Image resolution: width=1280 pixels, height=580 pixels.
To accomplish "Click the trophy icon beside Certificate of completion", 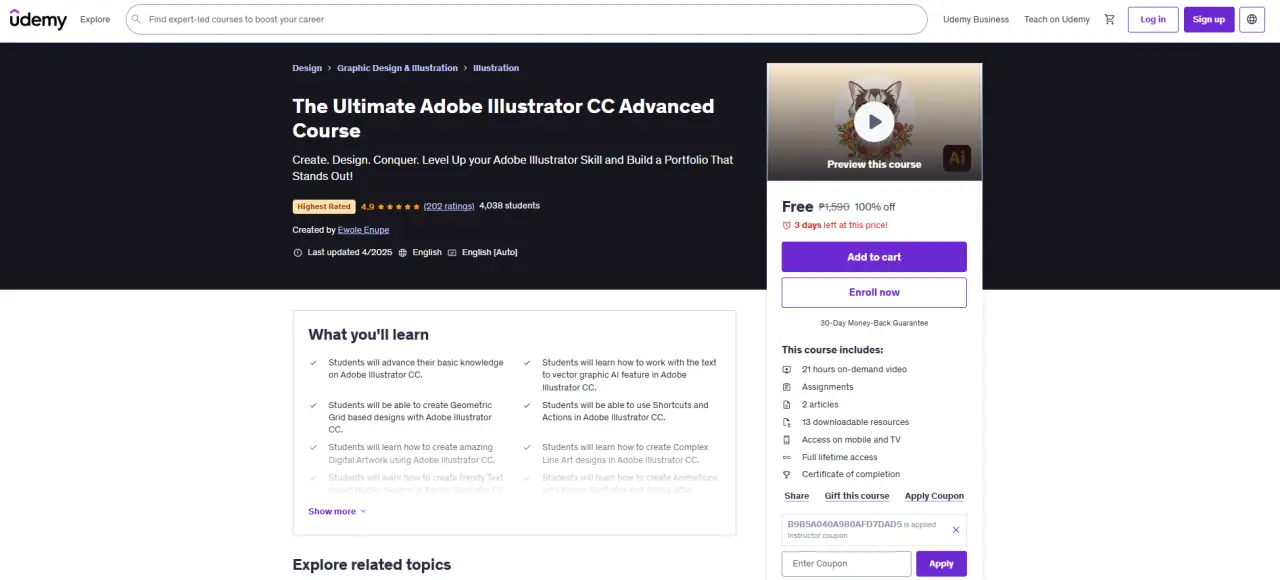I will pyautogui.click(x=787, y=475).
